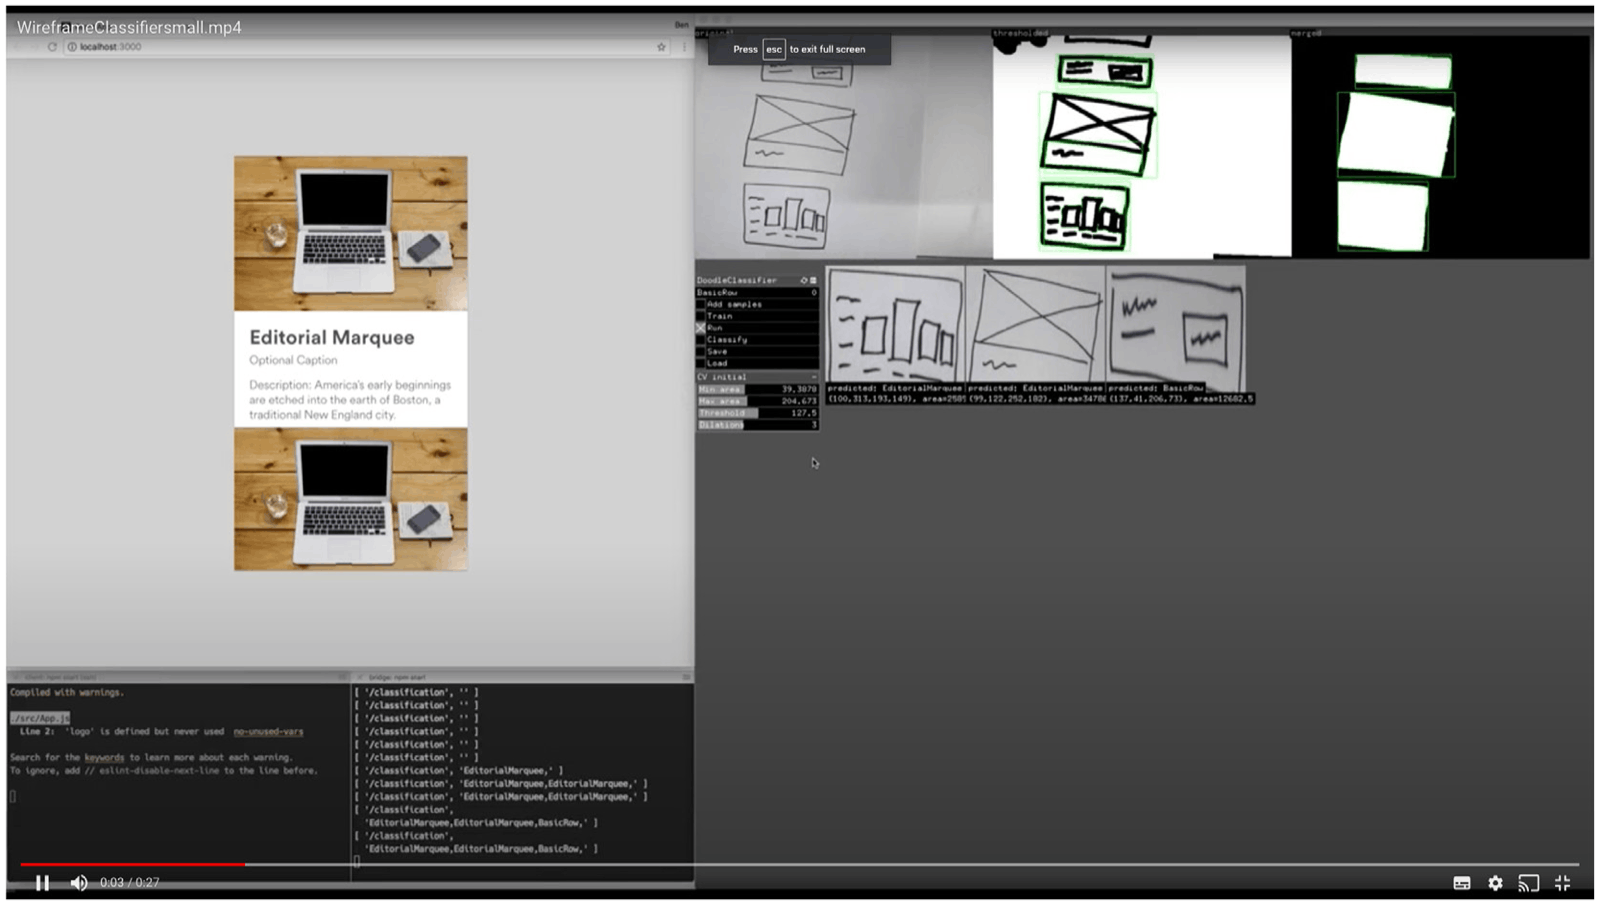Toggle the Save checkbox

click(x=701, y=352)
